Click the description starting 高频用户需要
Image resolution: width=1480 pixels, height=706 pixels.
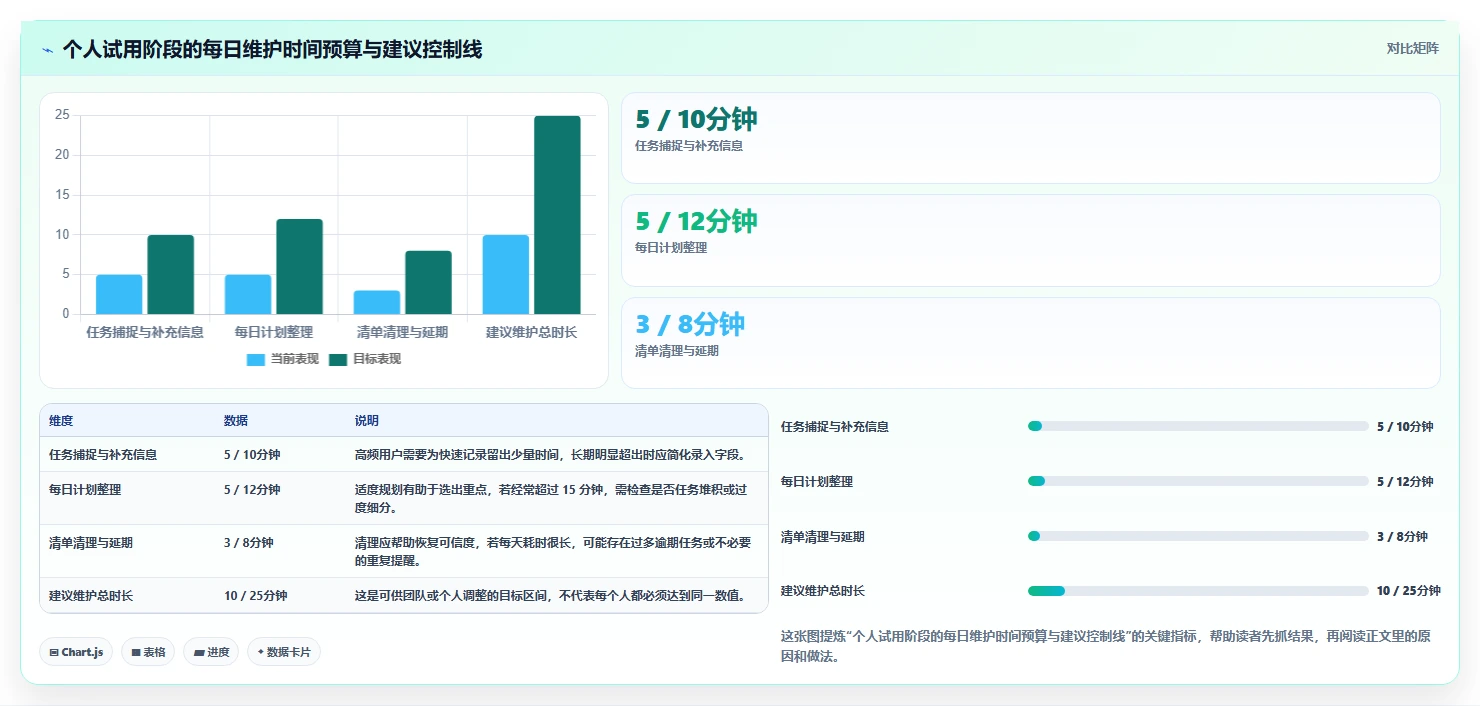point(551,454)
